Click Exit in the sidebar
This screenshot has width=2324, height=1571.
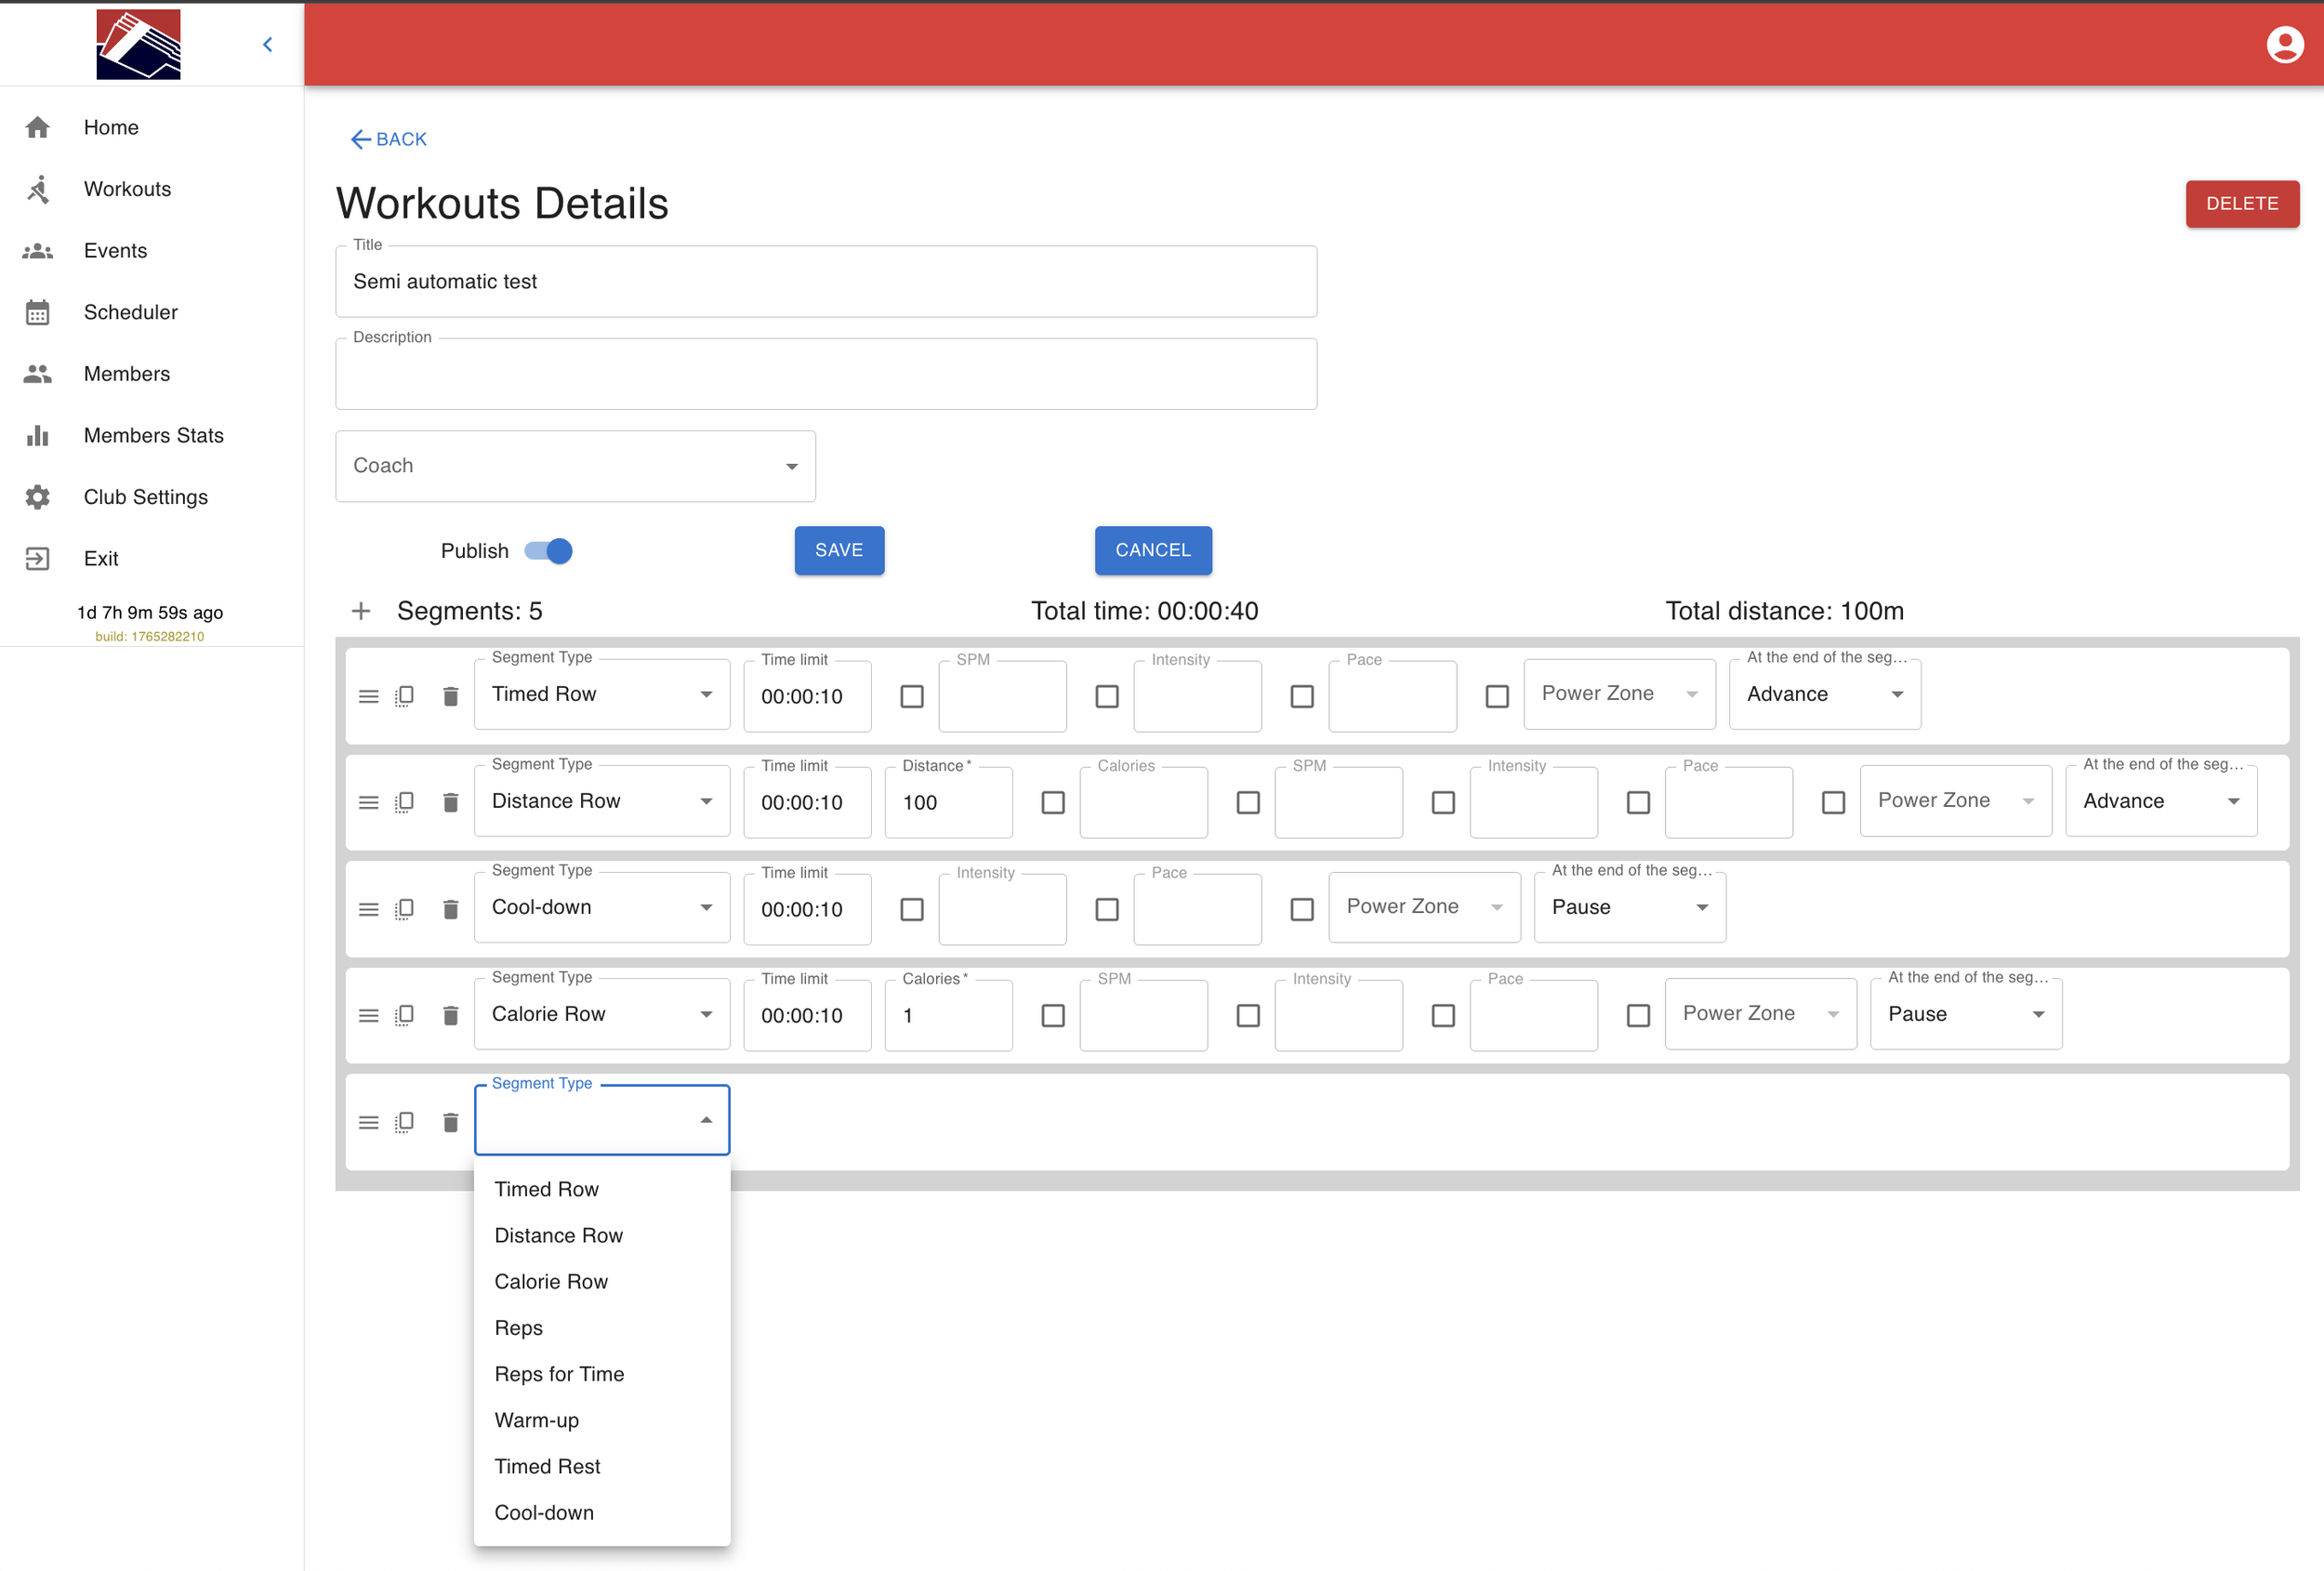click(x=152, y=558)
